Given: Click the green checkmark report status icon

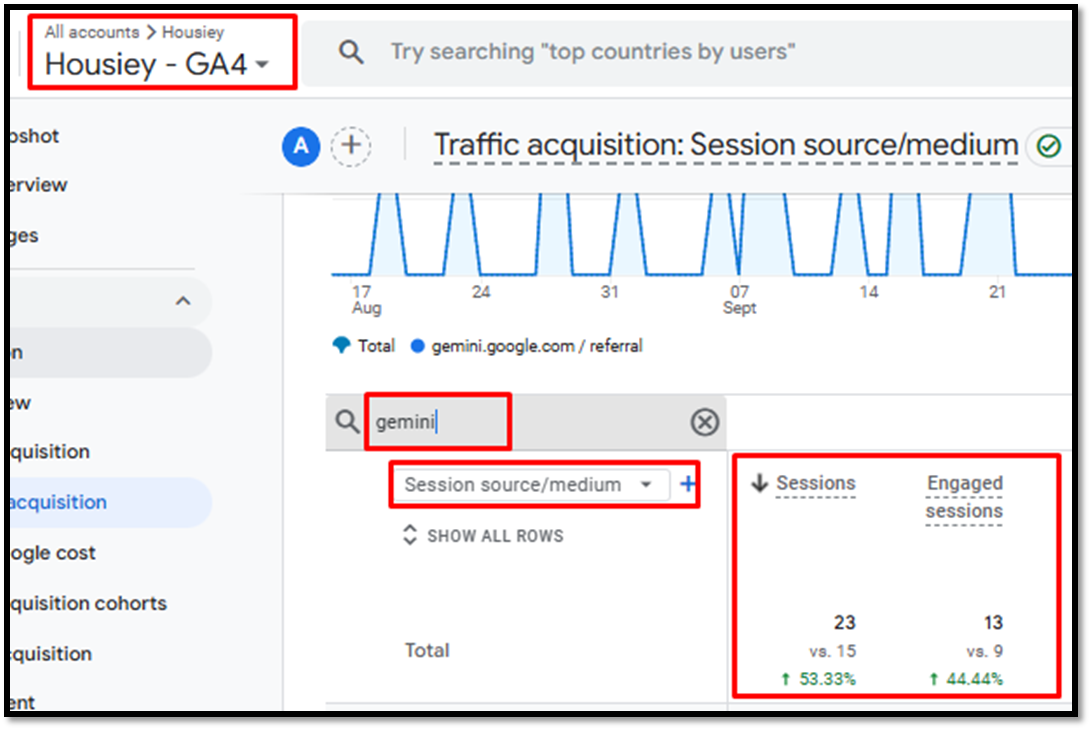Looking at the screenshot, I should click(x=1048, y=147).
